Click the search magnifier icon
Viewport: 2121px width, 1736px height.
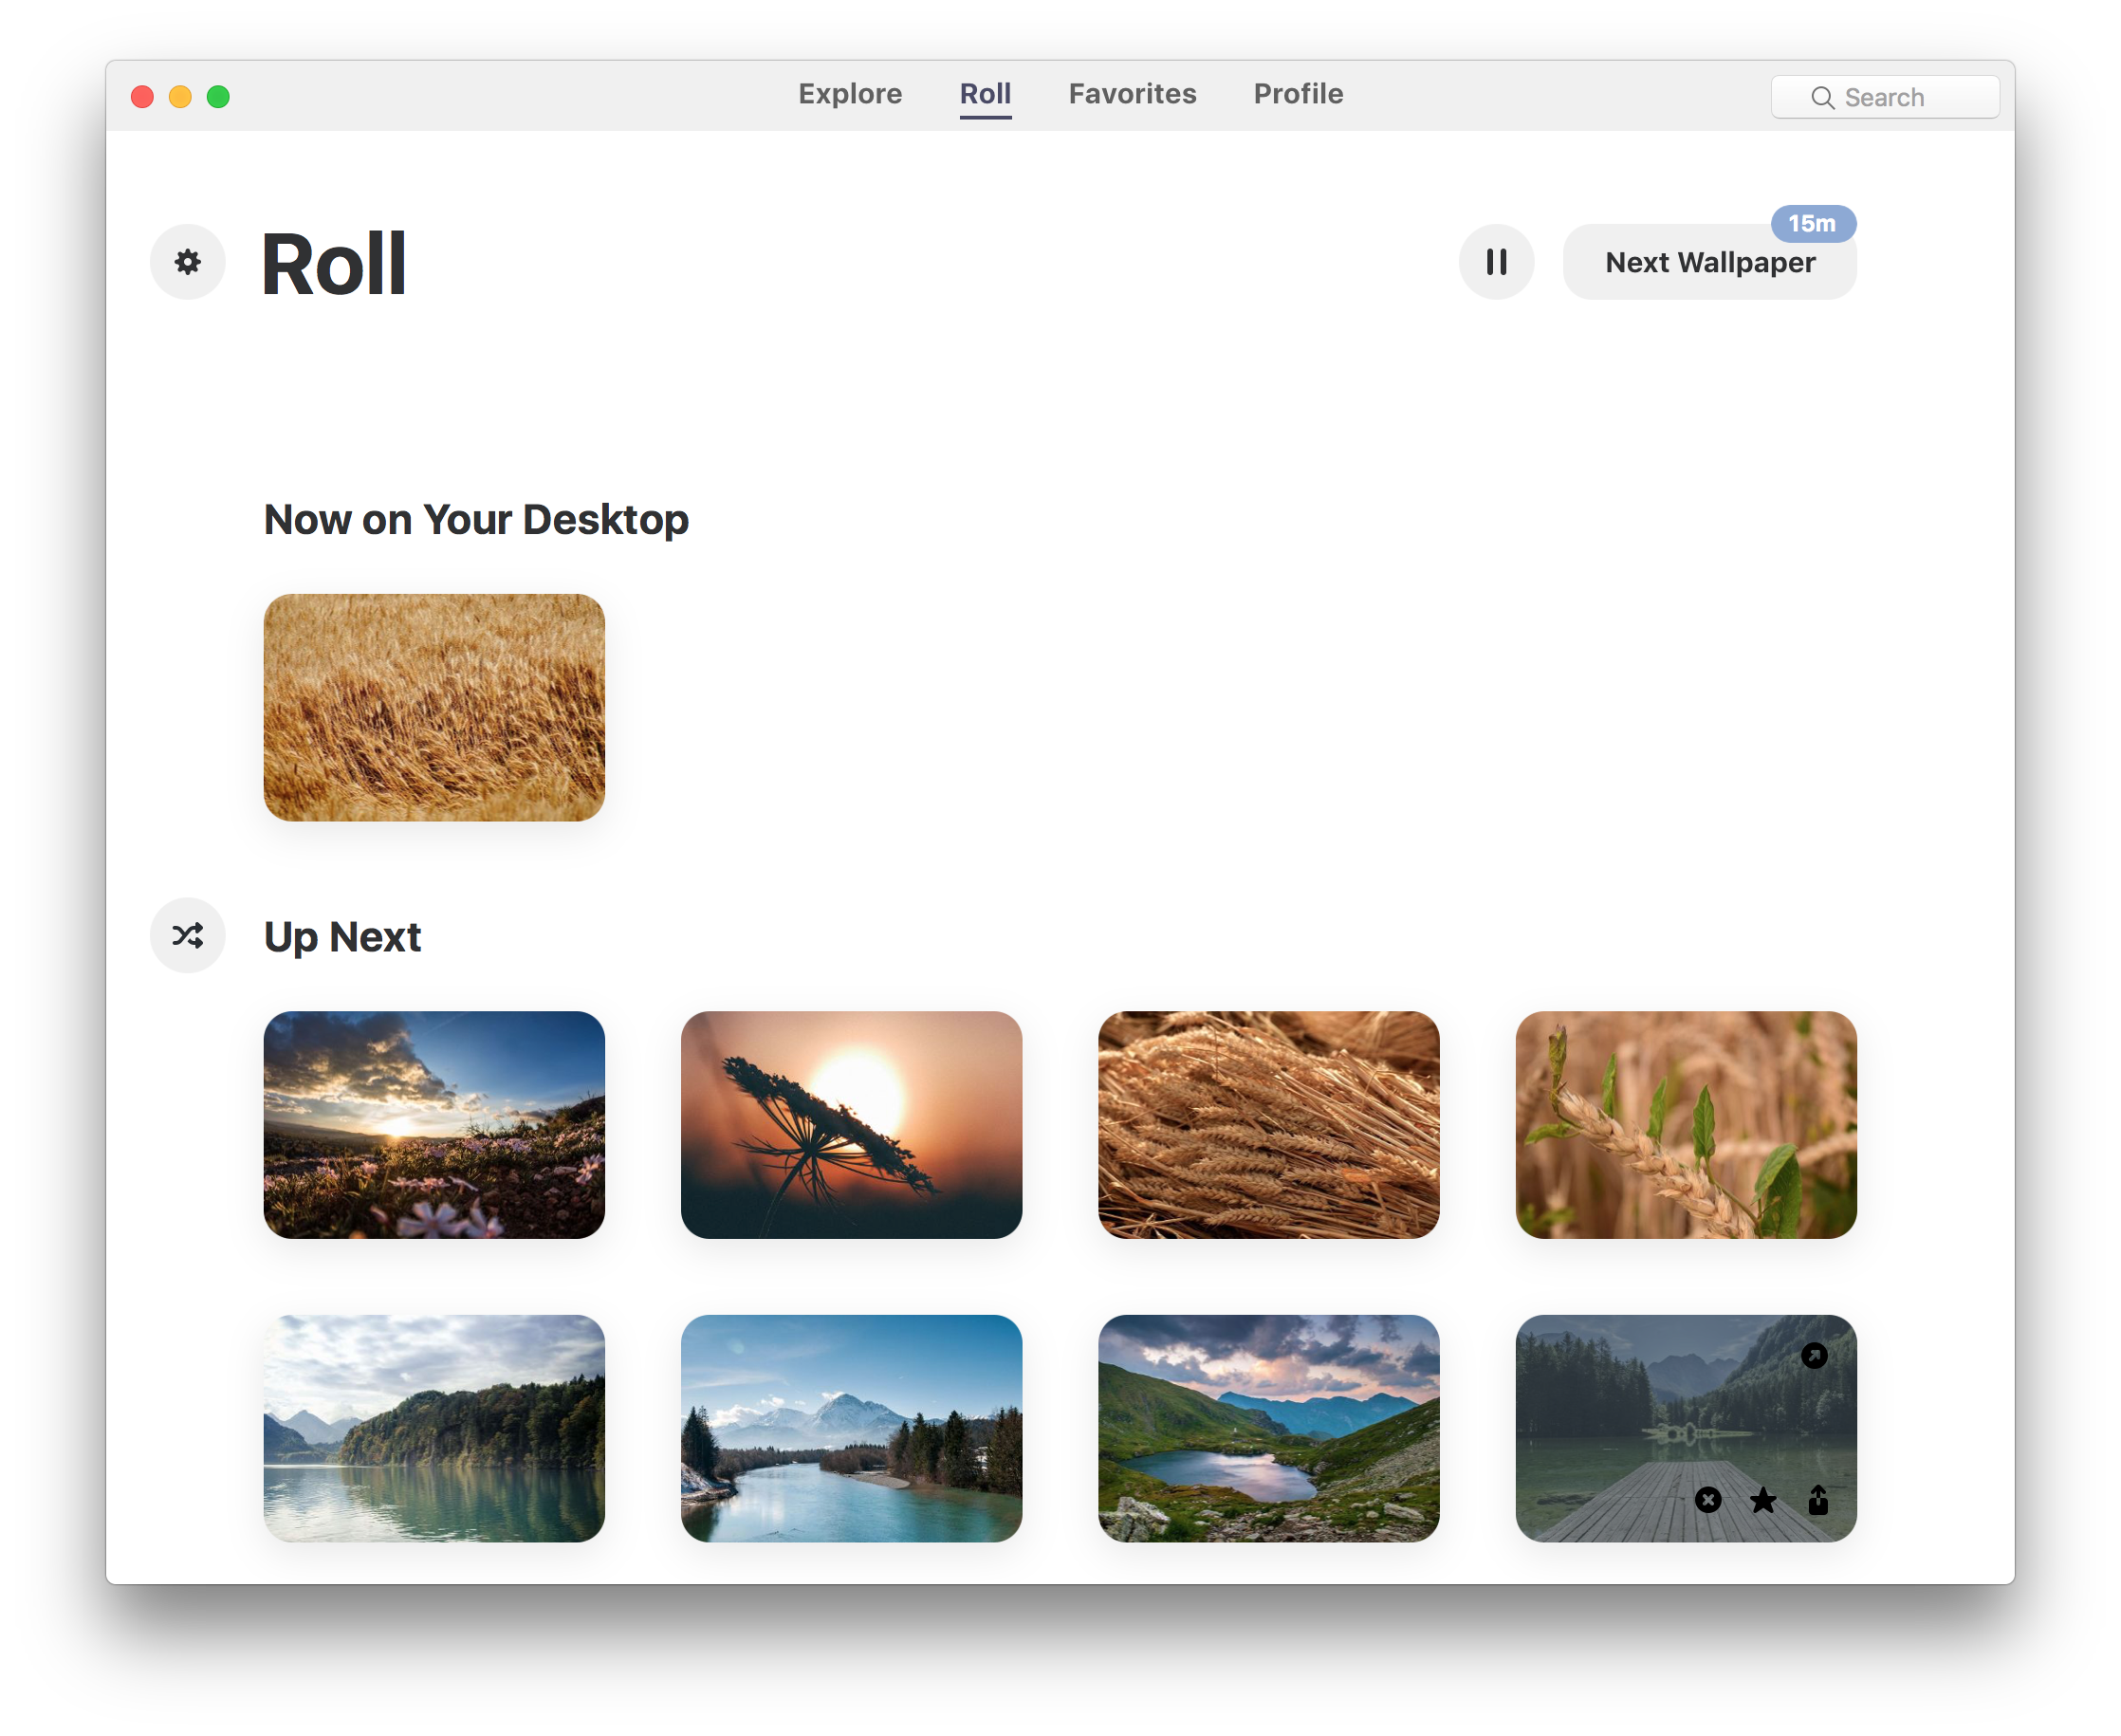(1822, 98)
